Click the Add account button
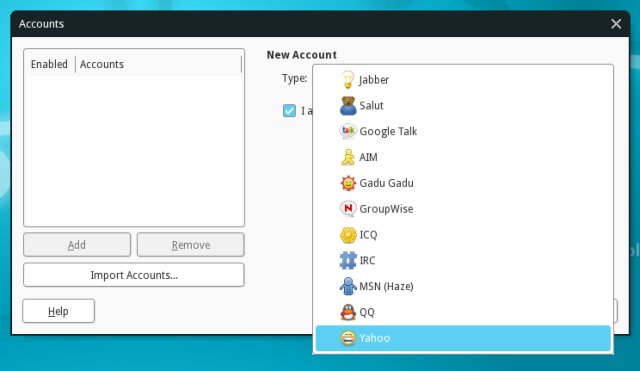 tap(77, 244)
